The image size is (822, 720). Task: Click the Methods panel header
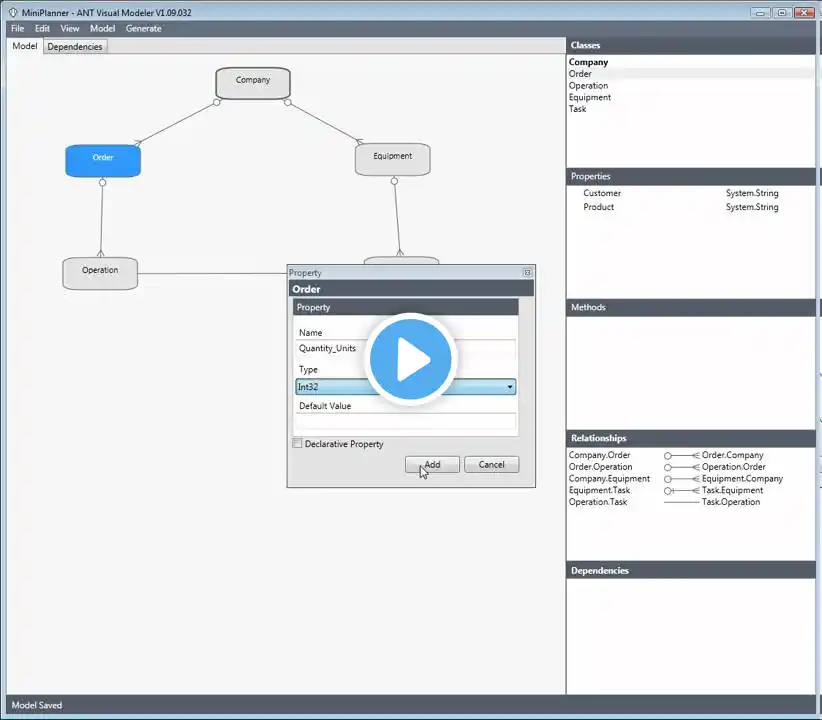691,307
